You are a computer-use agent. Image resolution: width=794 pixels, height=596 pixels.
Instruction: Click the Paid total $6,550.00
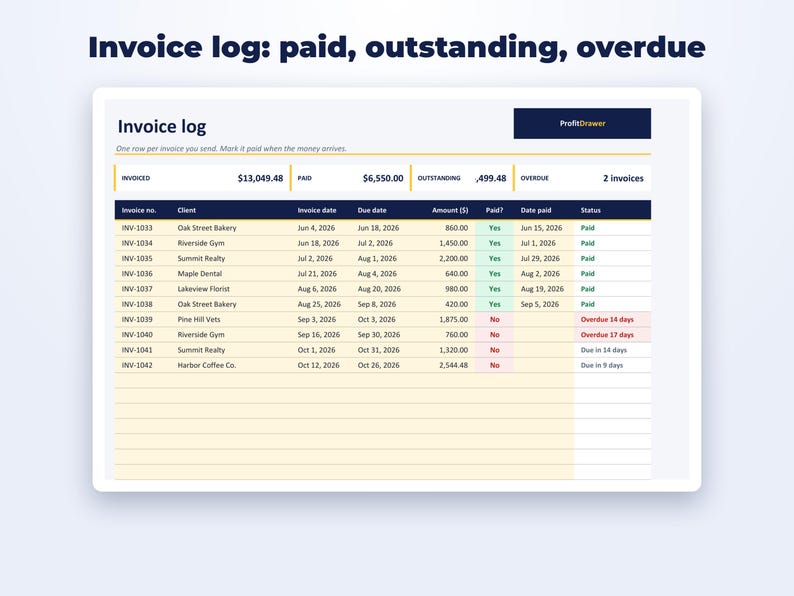coord(383,178)
